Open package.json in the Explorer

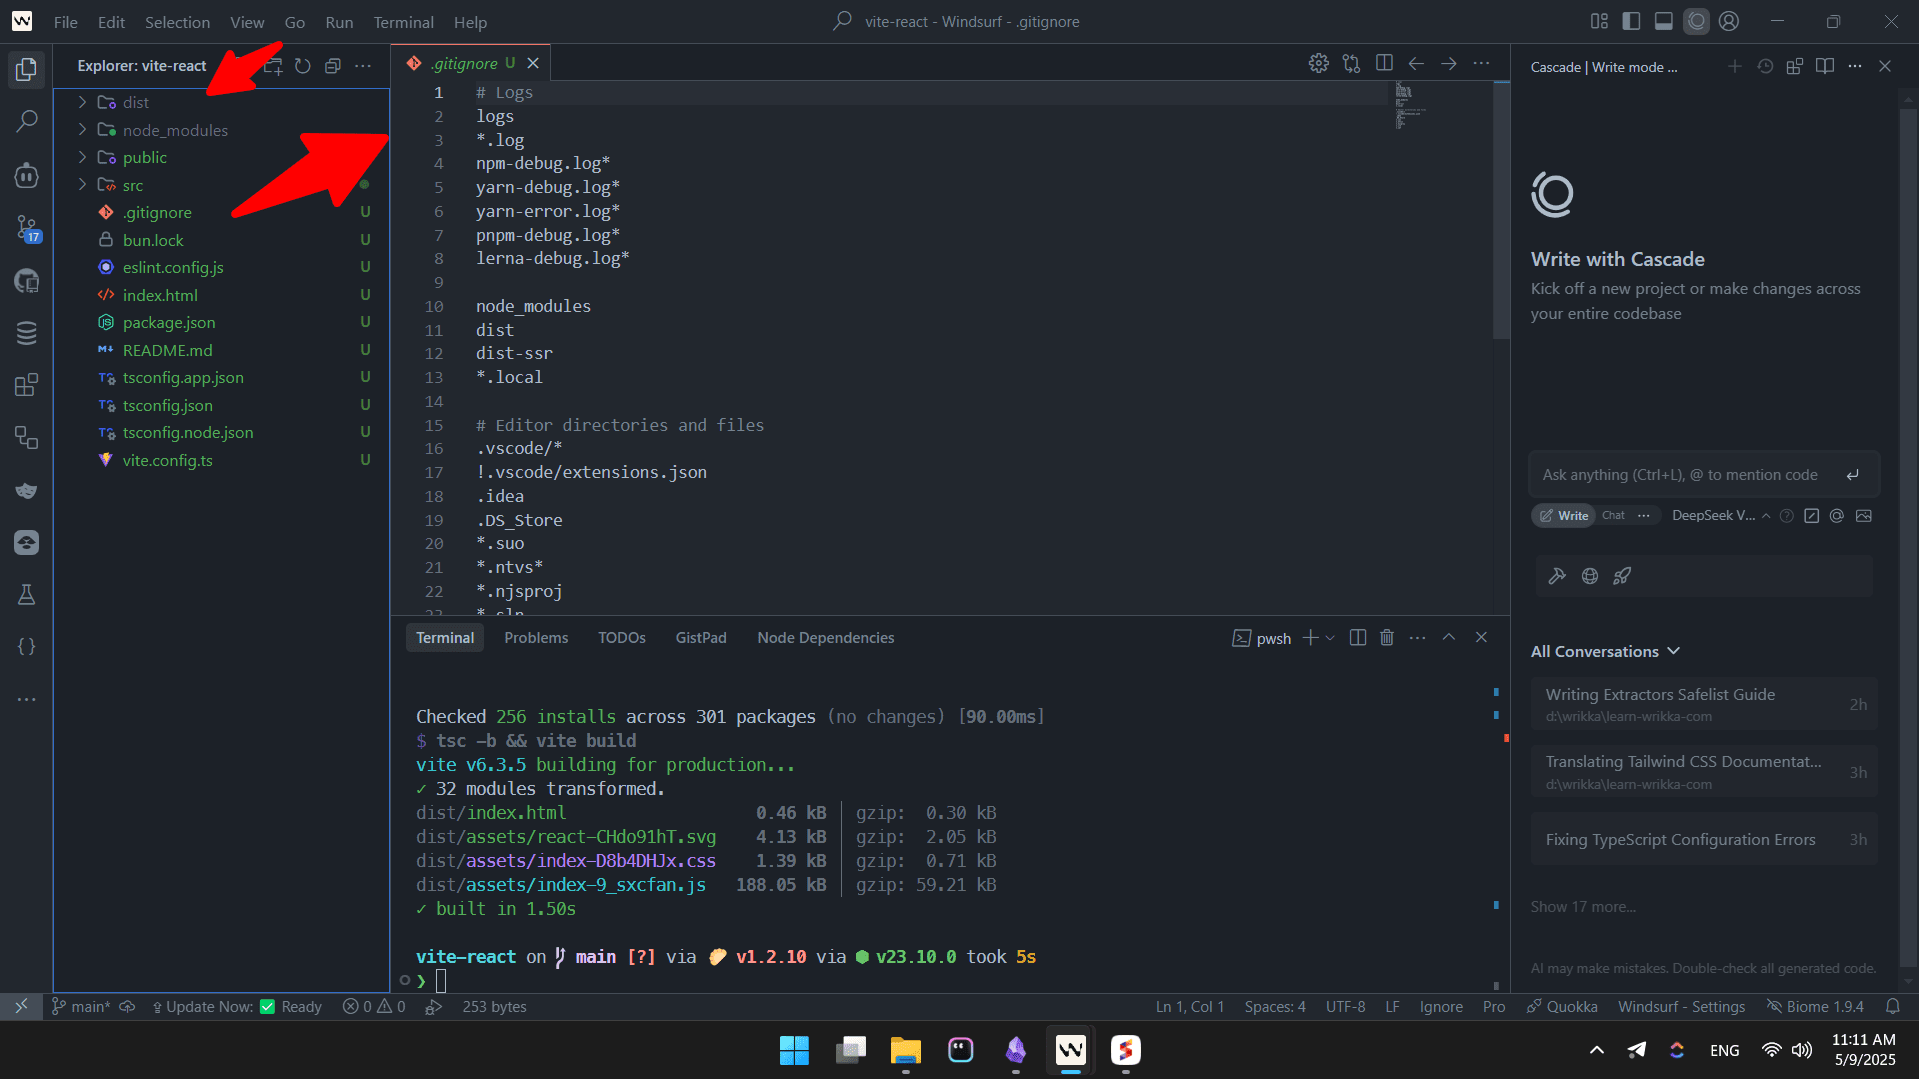[169, 323]
